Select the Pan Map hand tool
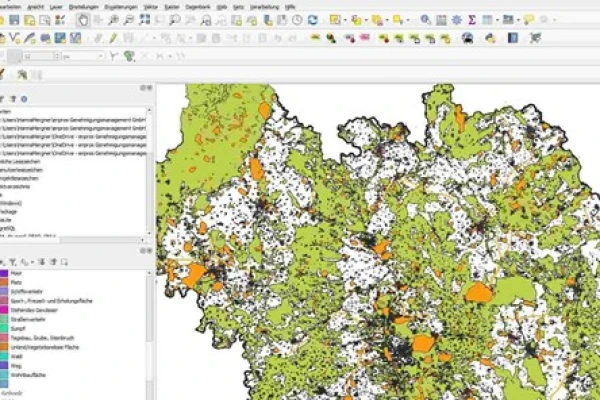This screenshot has width=600, height=400. tap(83, 20)
